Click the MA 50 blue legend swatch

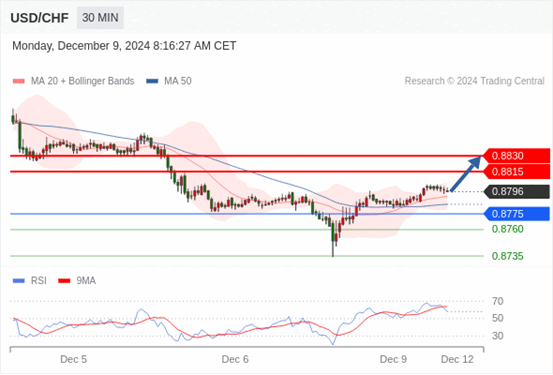coord(152,81)
